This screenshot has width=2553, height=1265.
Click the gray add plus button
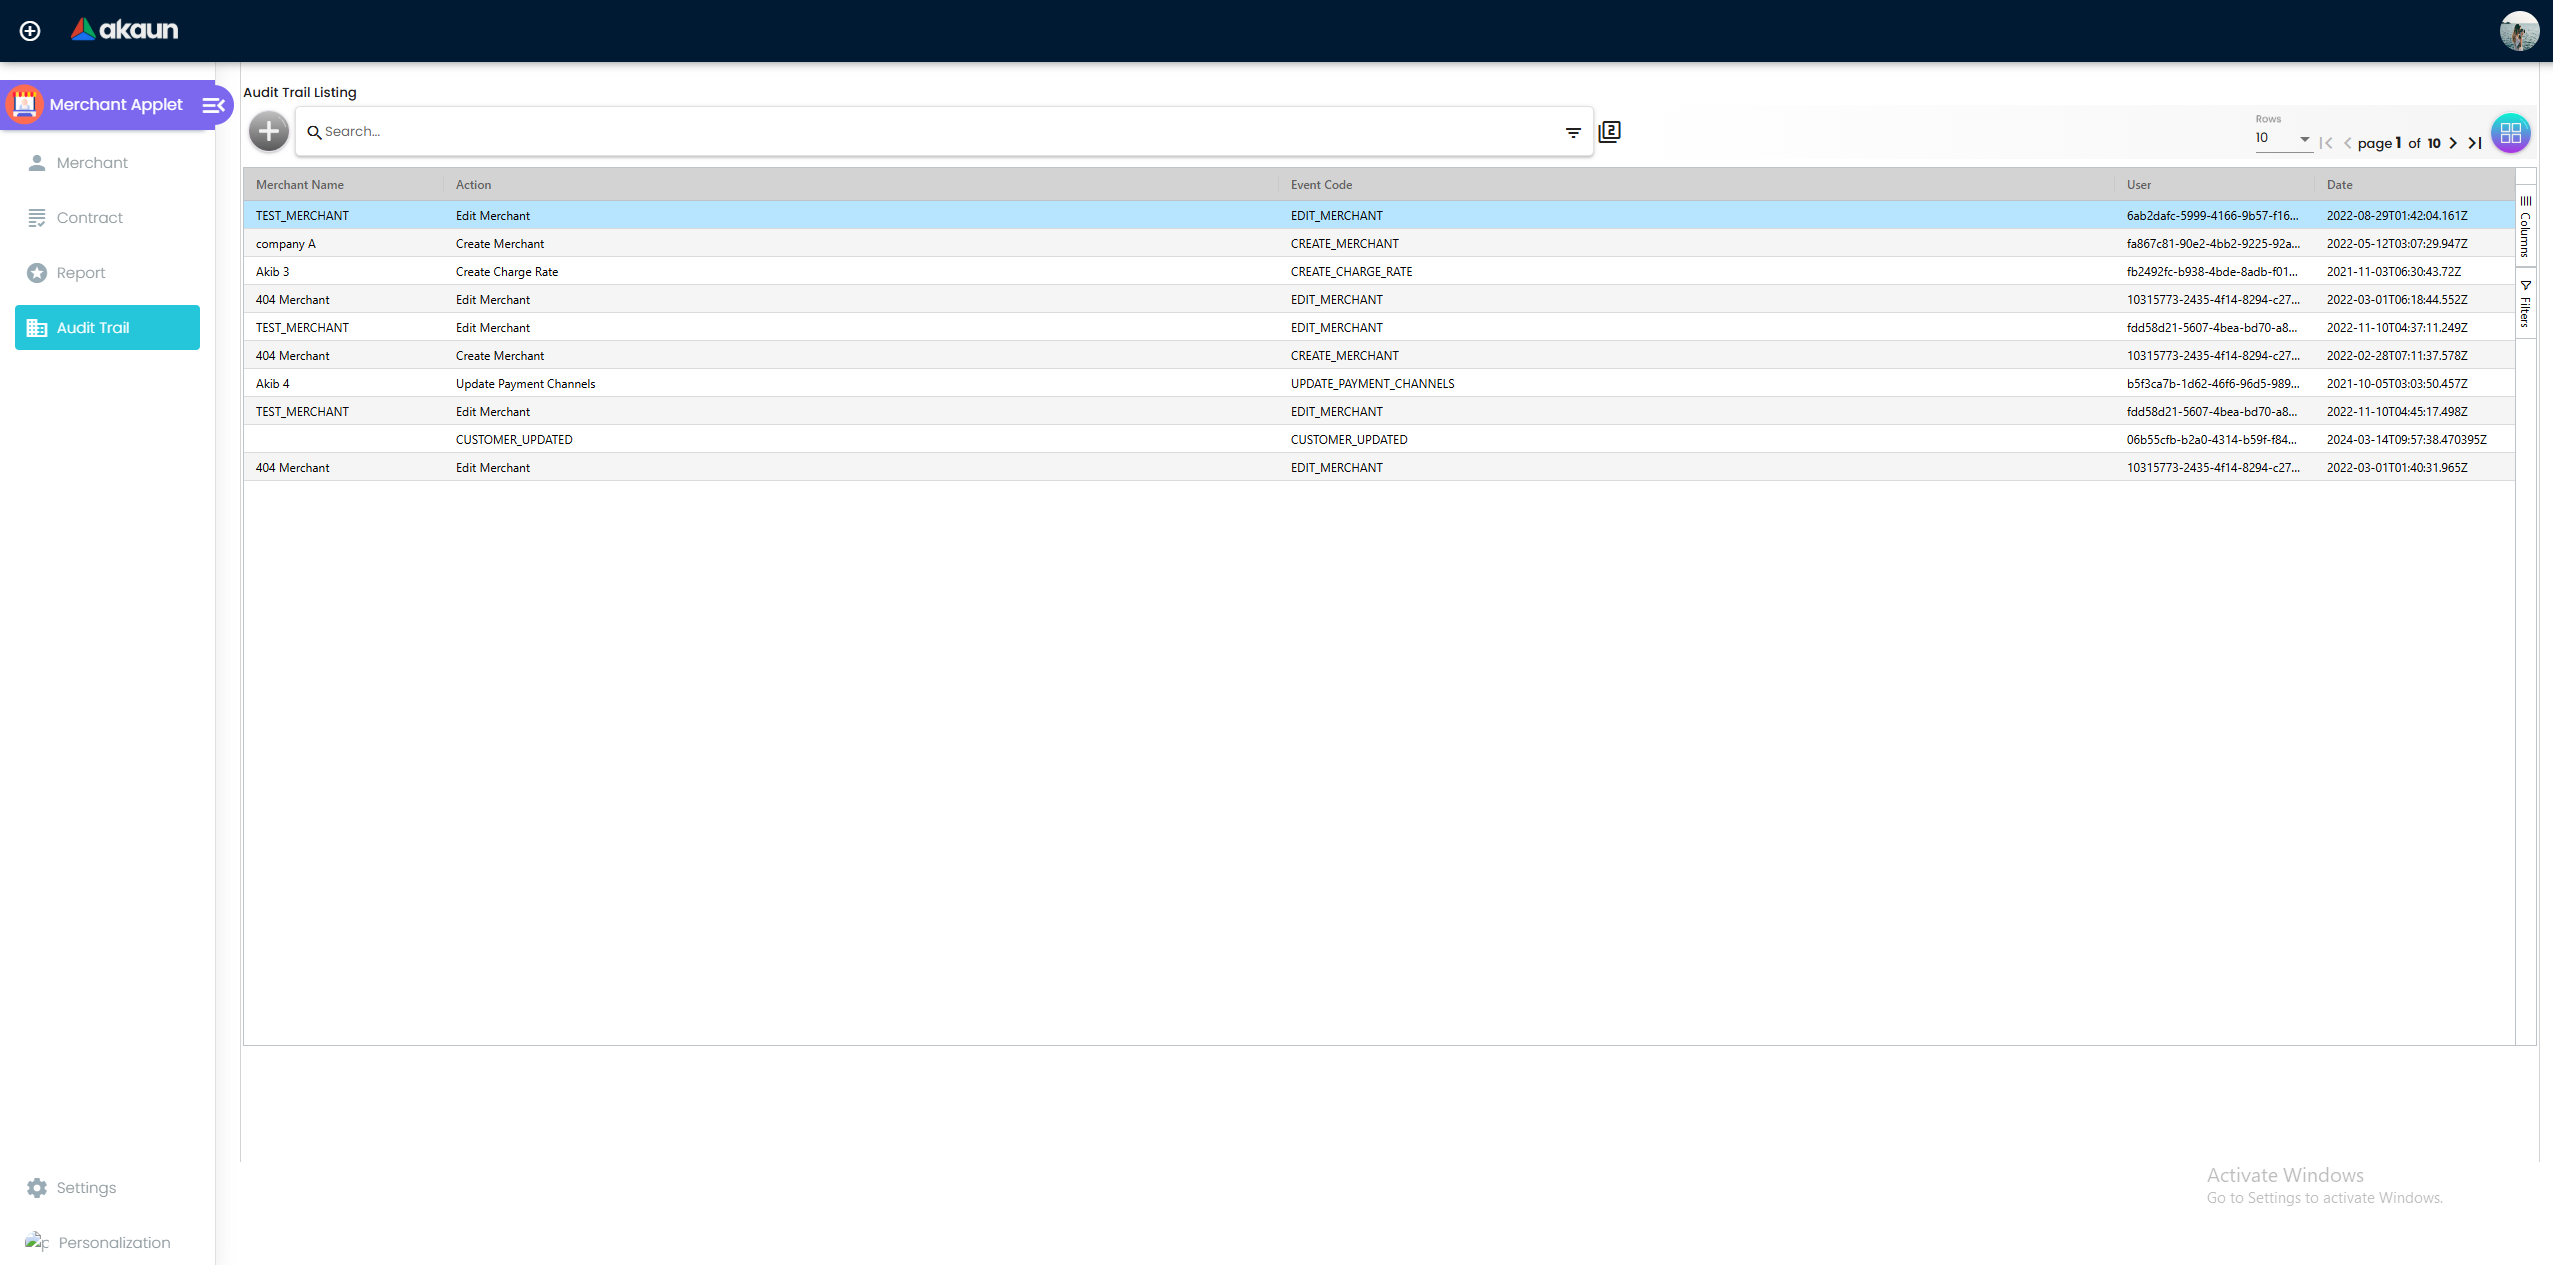[268, 132]
